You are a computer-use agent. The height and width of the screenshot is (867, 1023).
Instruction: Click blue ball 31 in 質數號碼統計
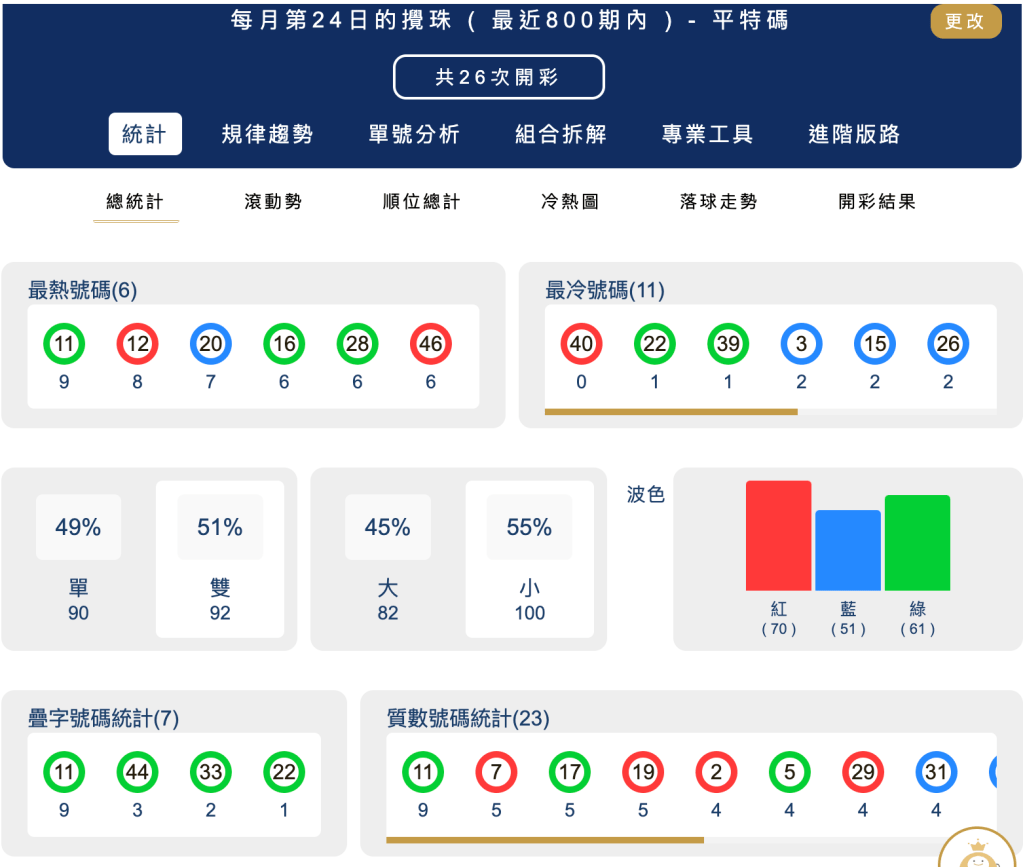(936, 772)
